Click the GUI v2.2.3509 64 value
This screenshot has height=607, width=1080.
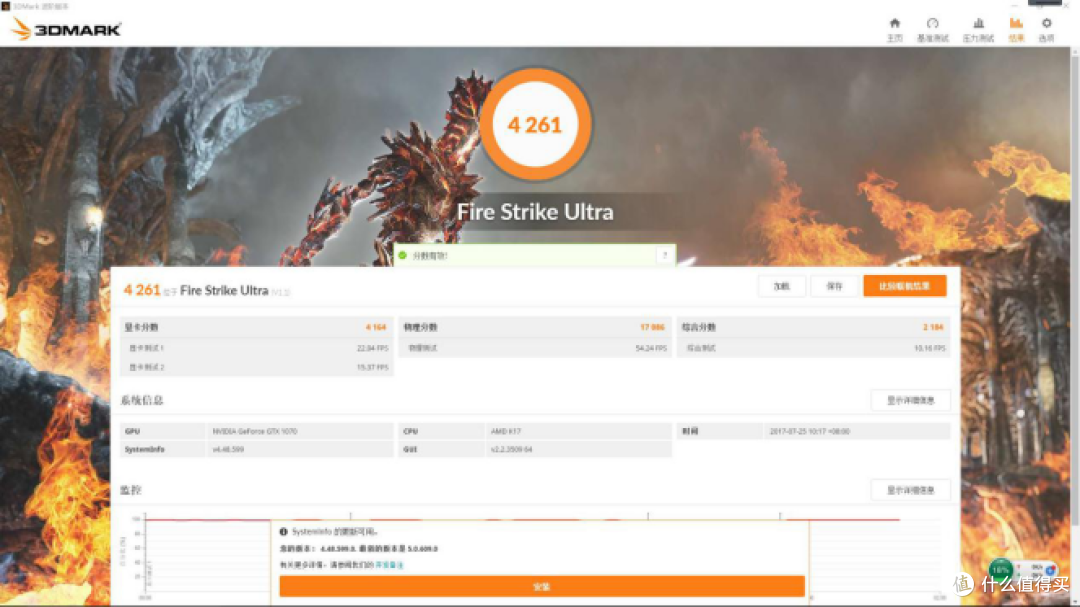coord(511,449)
